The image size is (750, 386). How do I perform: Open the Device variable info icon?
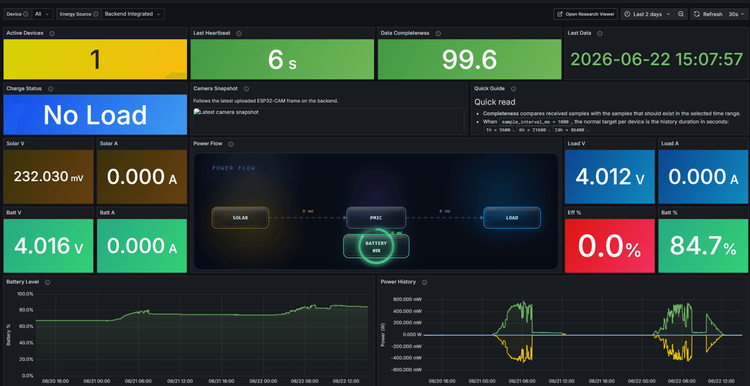point(25,14)
